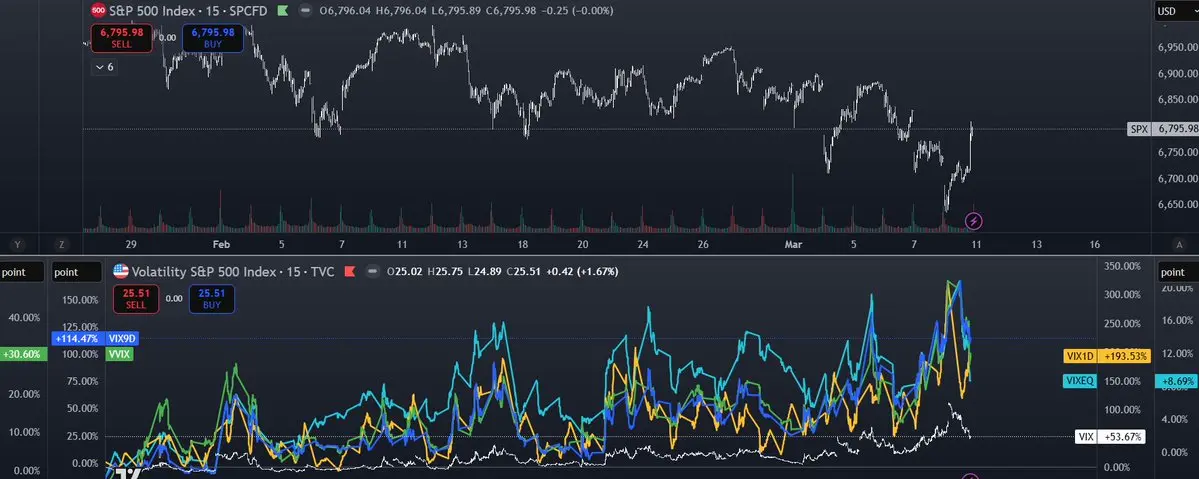Screen dimensions: 1199x479
Task: Click the +8.69% VIXEQ value
Action: 1178,380
